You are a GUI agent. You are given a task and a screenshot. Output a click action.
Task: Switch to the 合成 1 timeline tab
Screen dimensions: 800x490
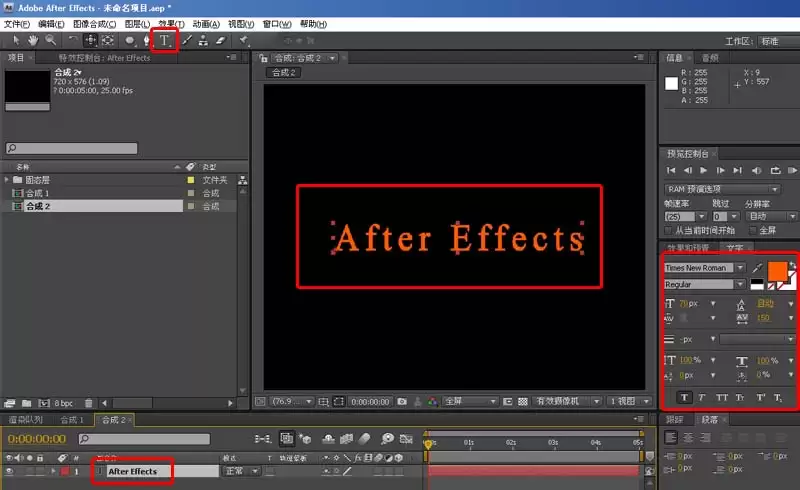(x=72, y=420)
